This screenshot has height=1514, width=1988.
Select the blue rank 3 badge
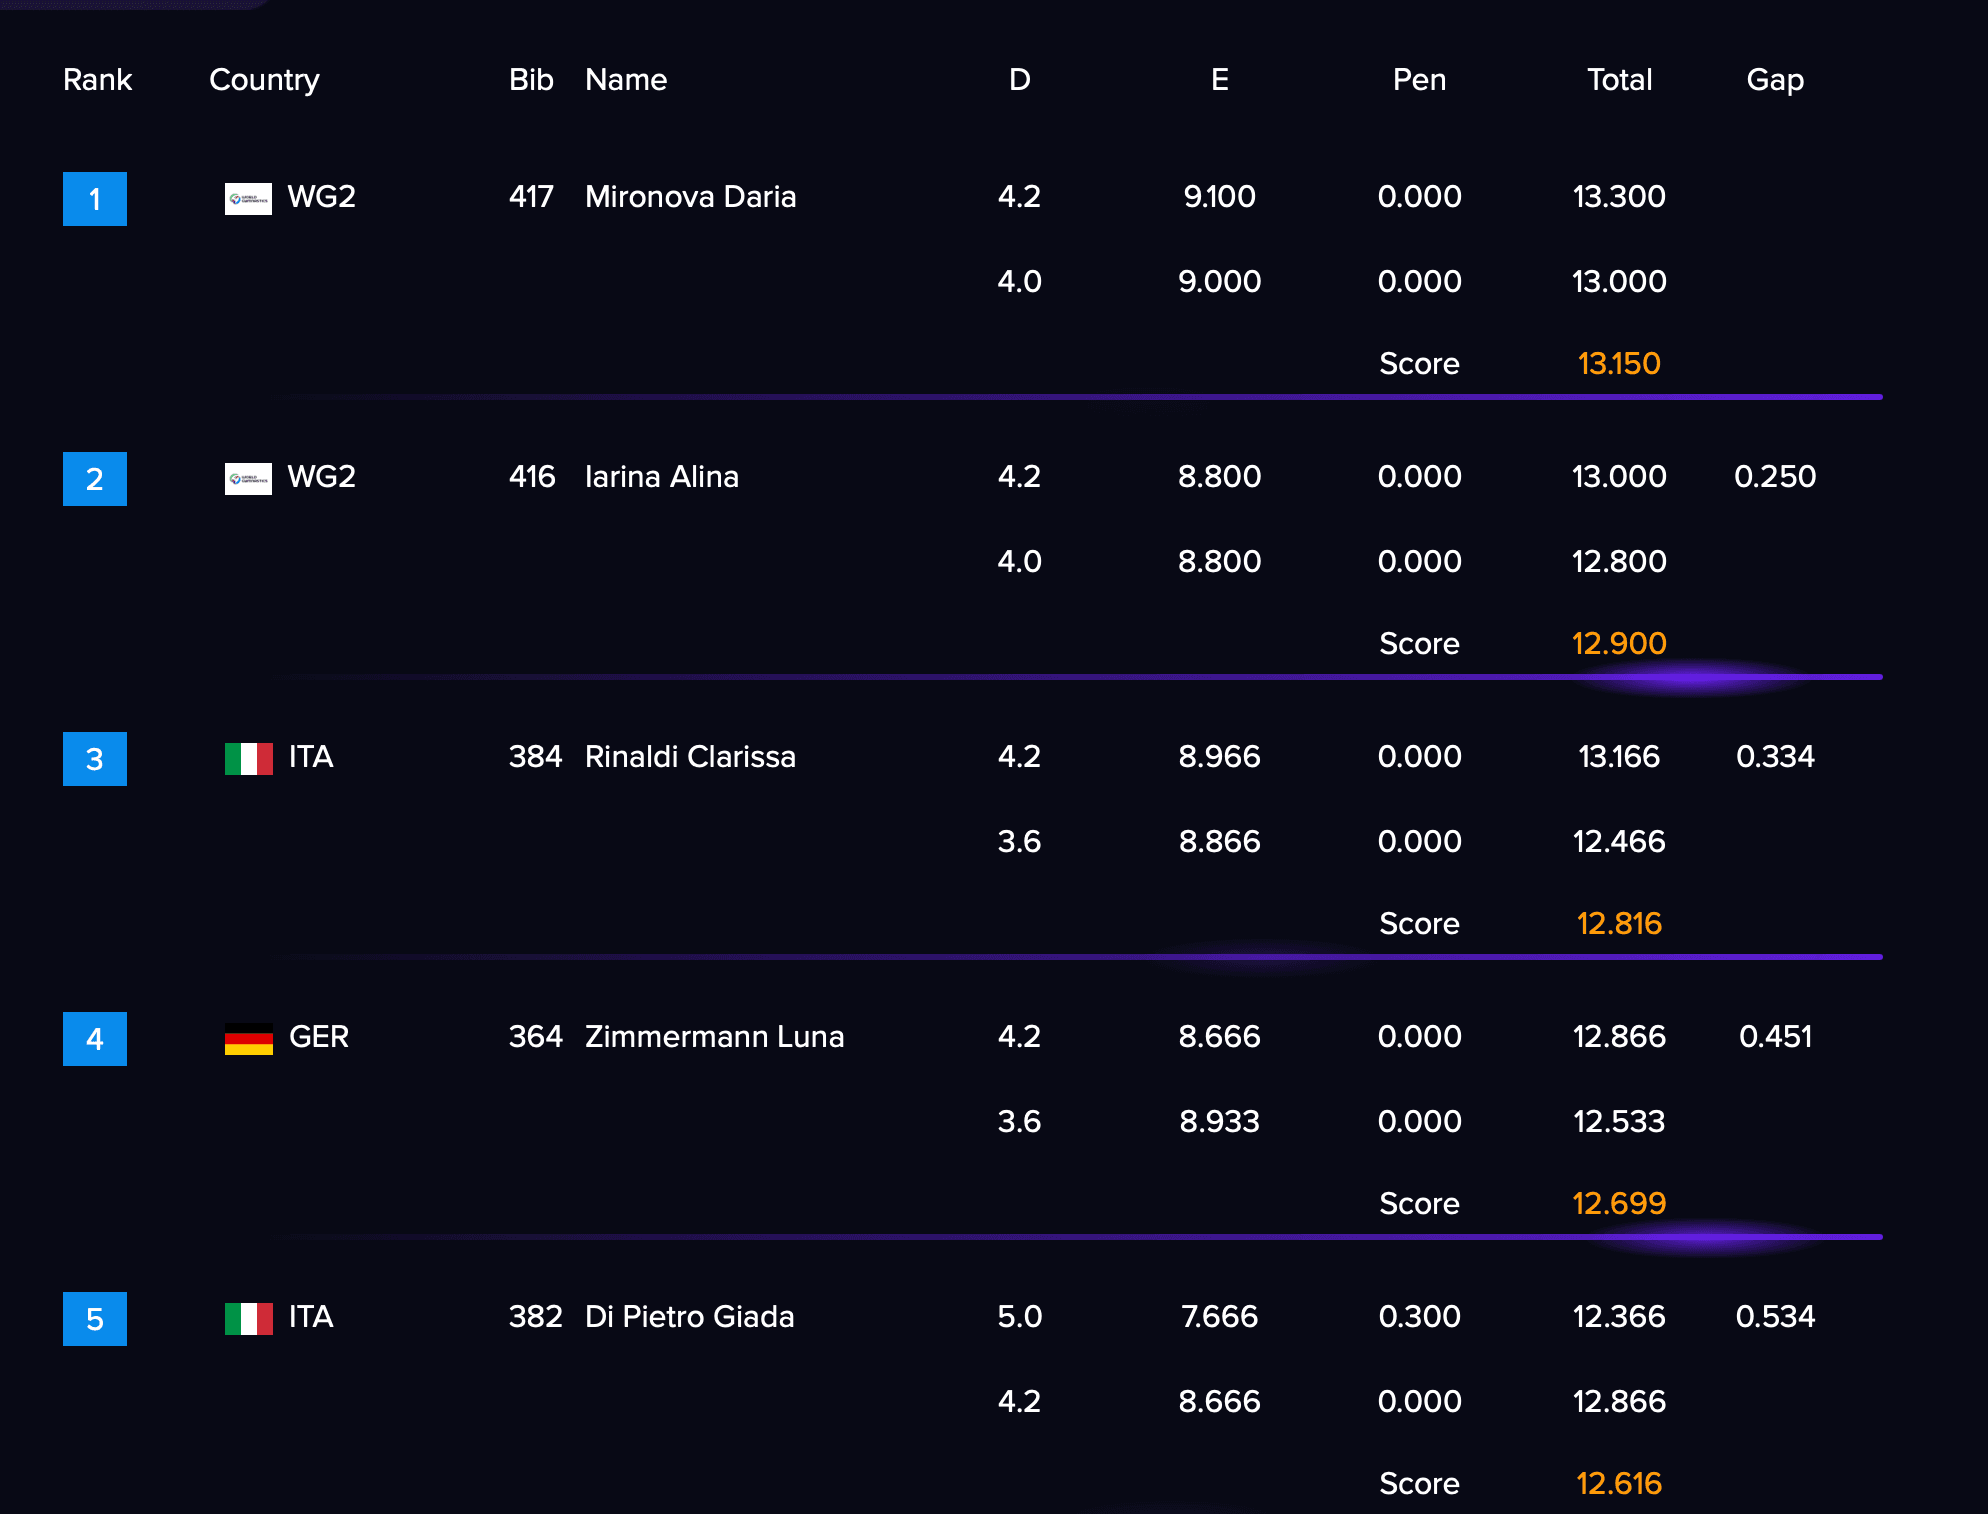point(95,759)
